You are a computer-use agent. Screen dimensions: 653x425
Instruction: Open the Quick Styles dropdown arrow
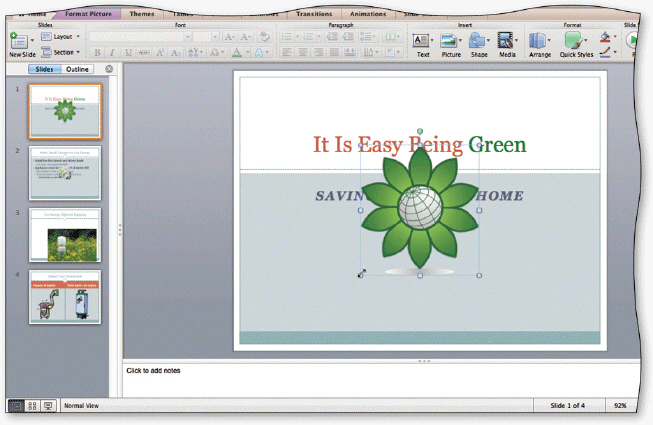click(586, 40)
